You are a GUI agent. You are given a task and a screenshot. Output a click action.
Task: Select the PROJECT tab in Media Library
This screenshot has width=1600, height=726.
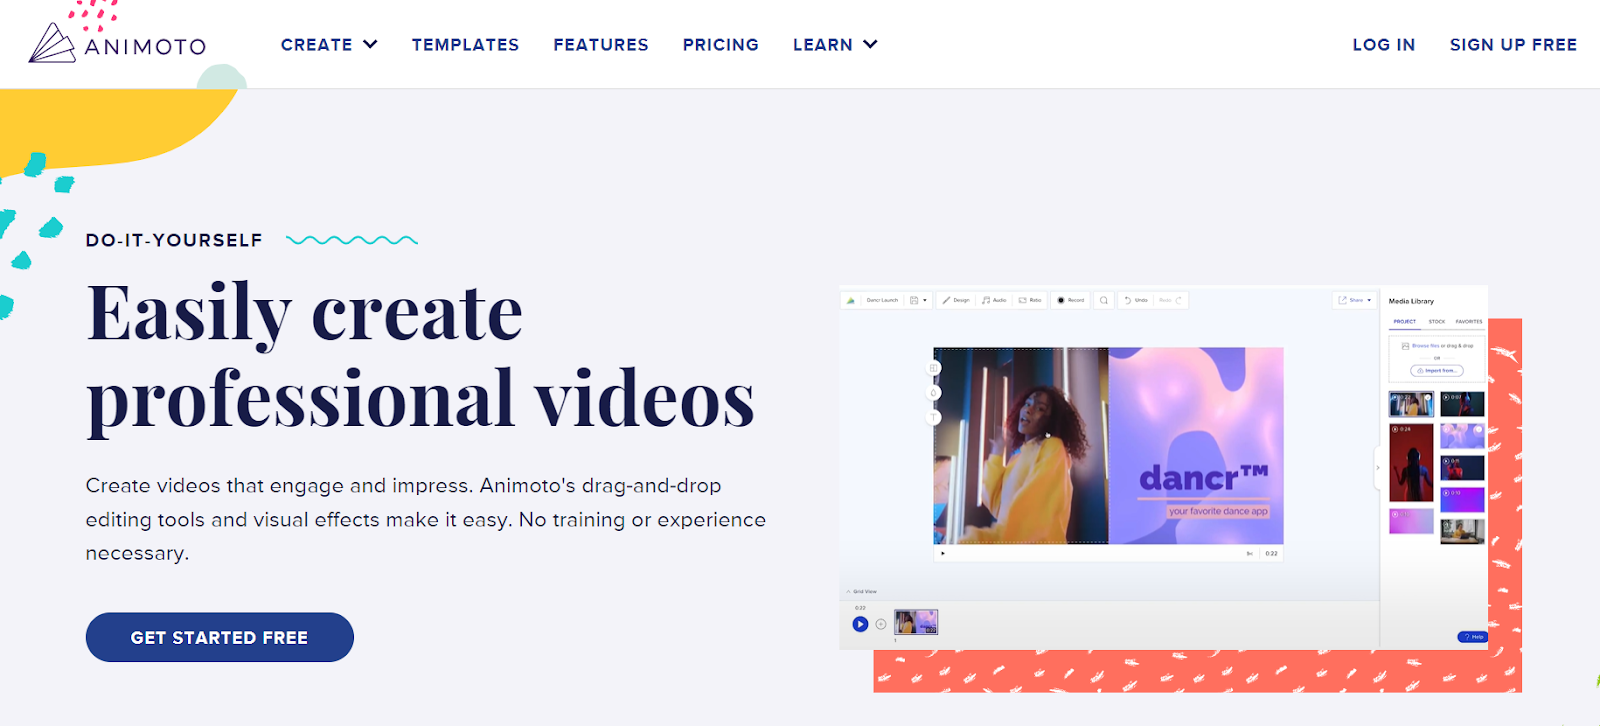1405,322
